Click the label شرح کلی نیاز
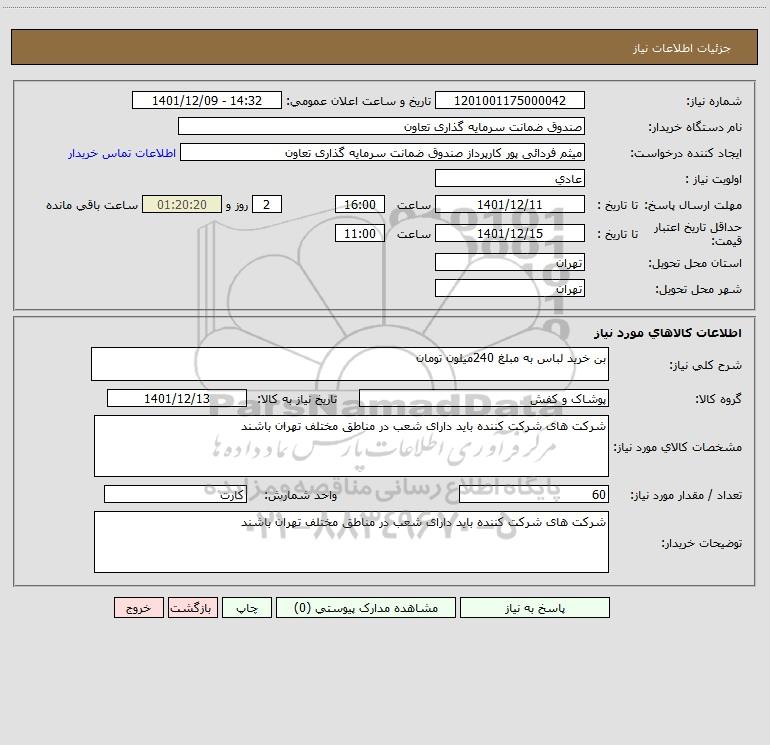 tap(706, 366)
